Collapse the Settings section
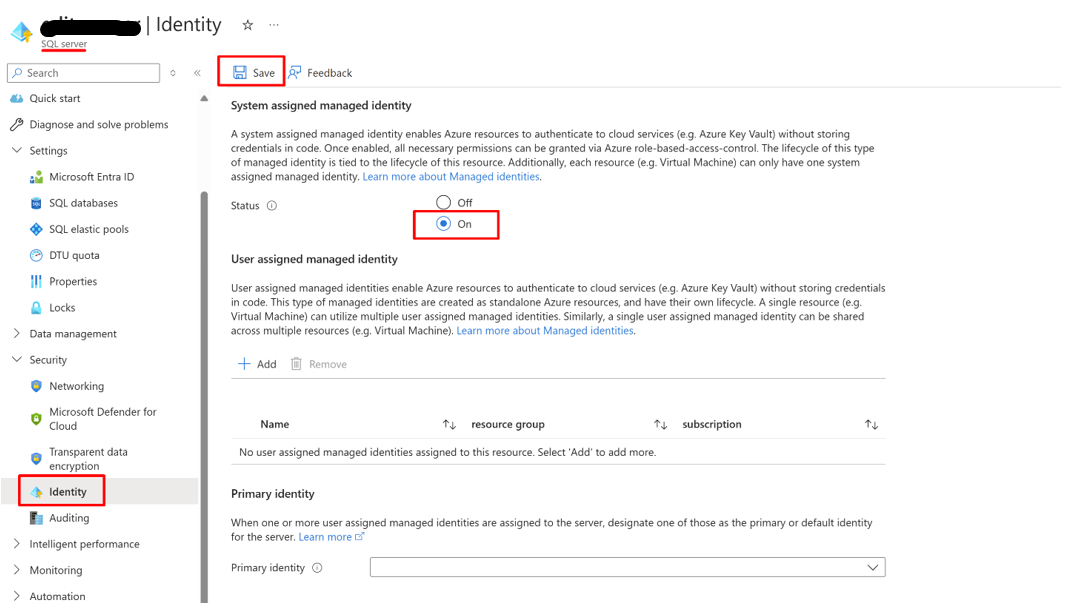Viewport: 1073px width, 607px height. click(46, 150)
